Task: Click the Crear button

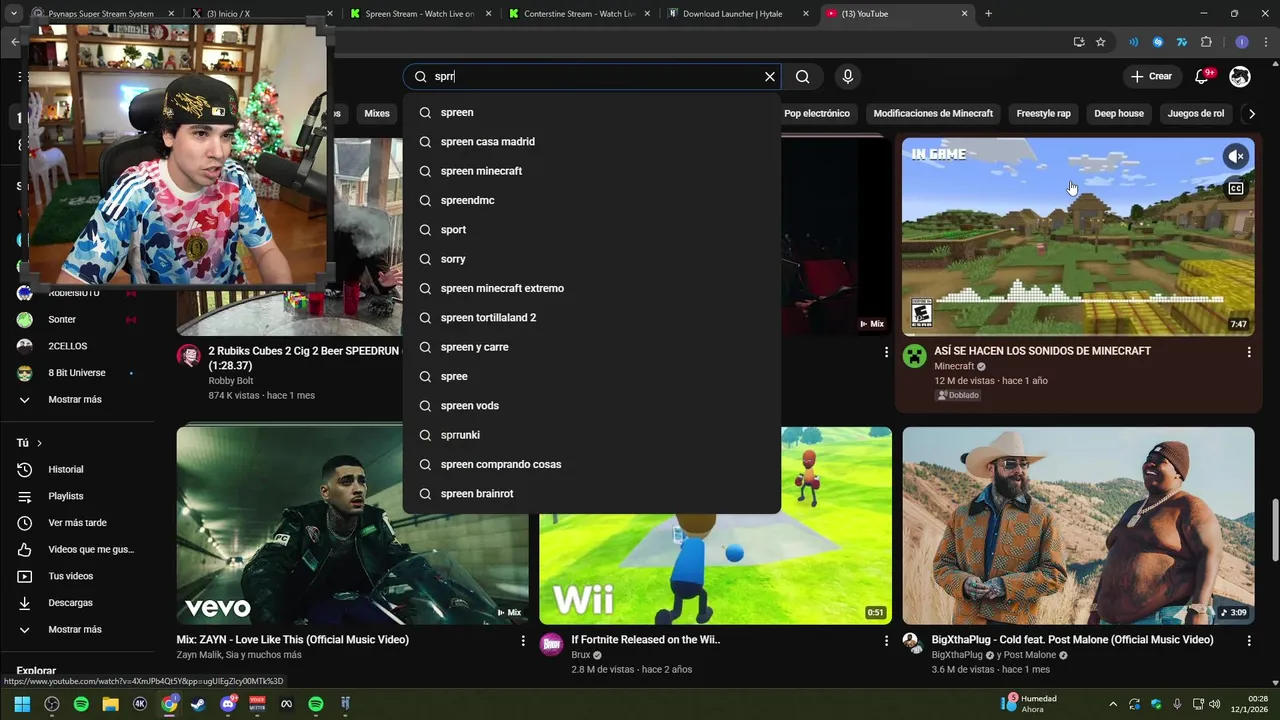Action: coord(1151,77)
